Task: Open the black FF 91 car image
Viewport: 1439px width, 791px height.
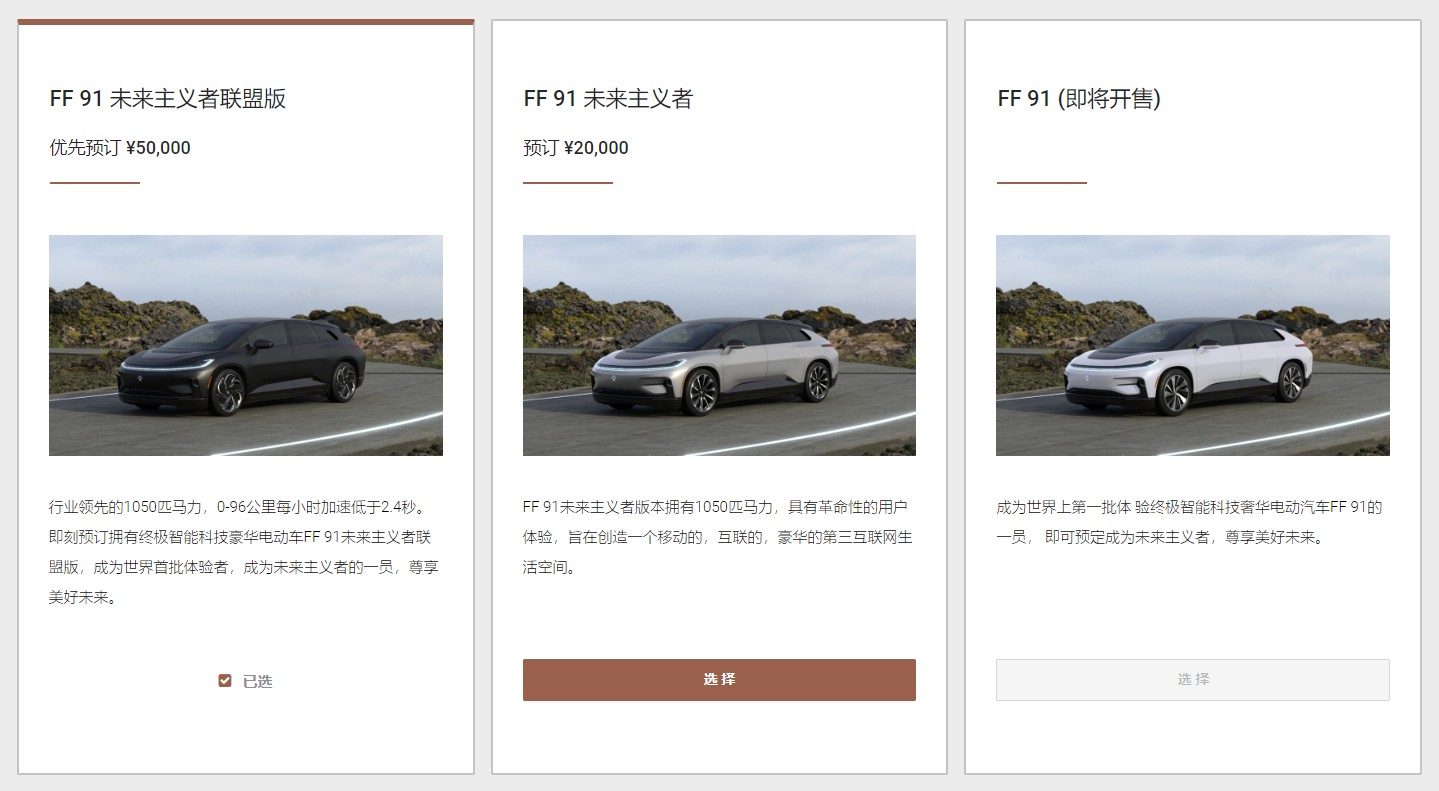Action: point(246,345)
